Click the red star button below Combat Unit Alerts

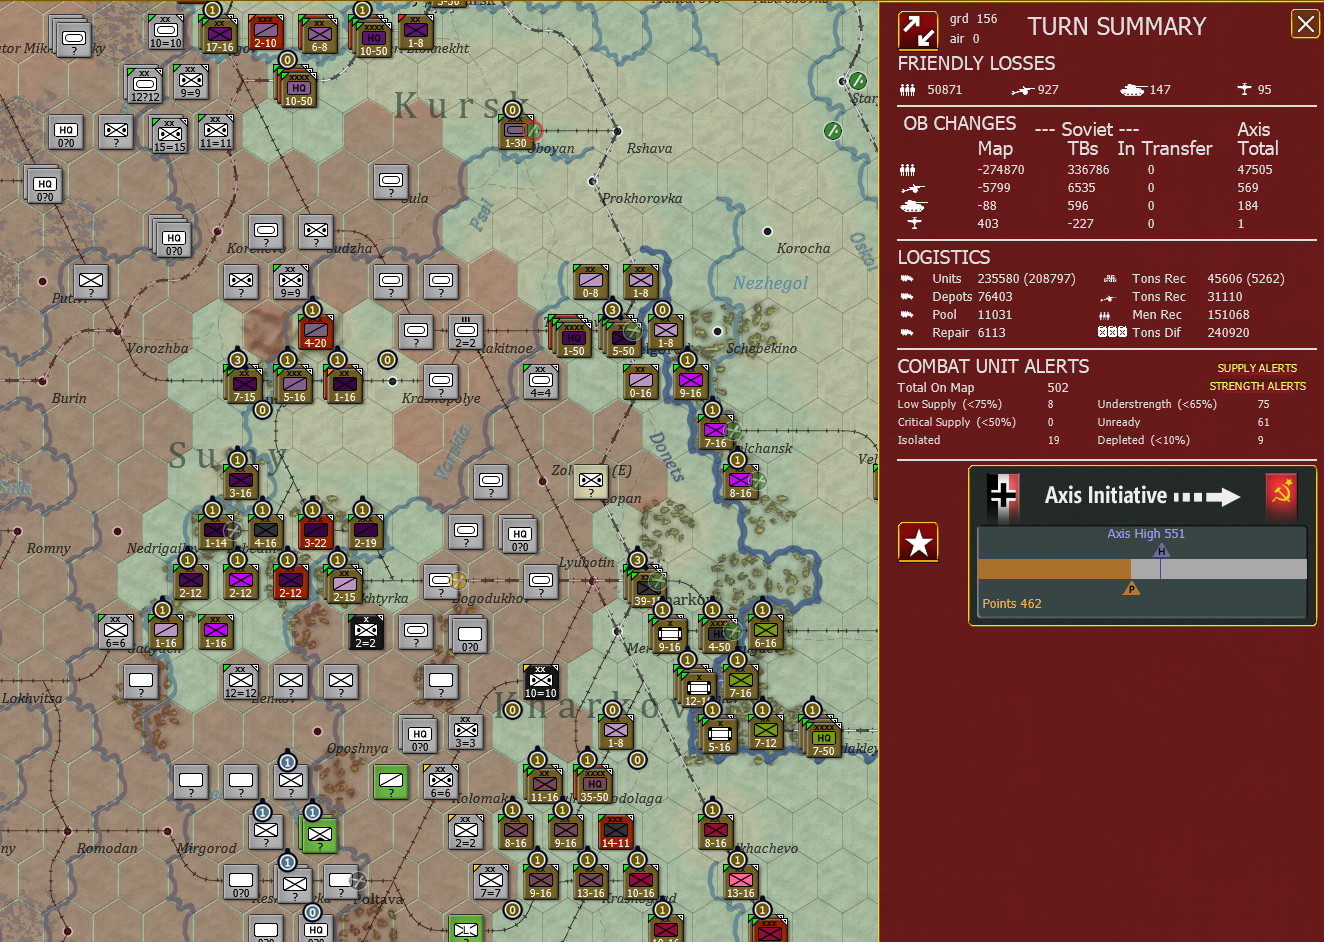pyautogui.click(x=918, y=542)
